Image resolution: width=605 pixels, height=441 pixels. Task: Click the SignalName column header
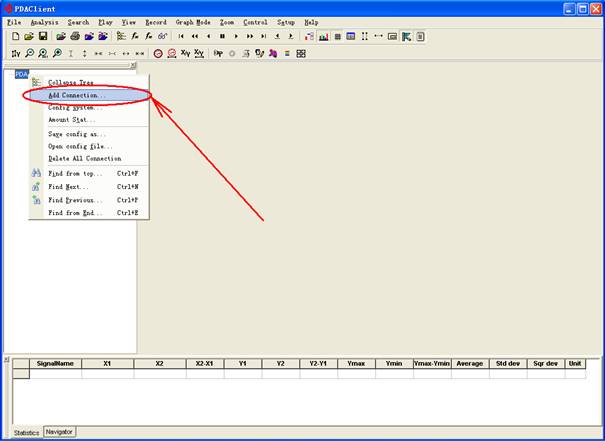tap(55, 364)
